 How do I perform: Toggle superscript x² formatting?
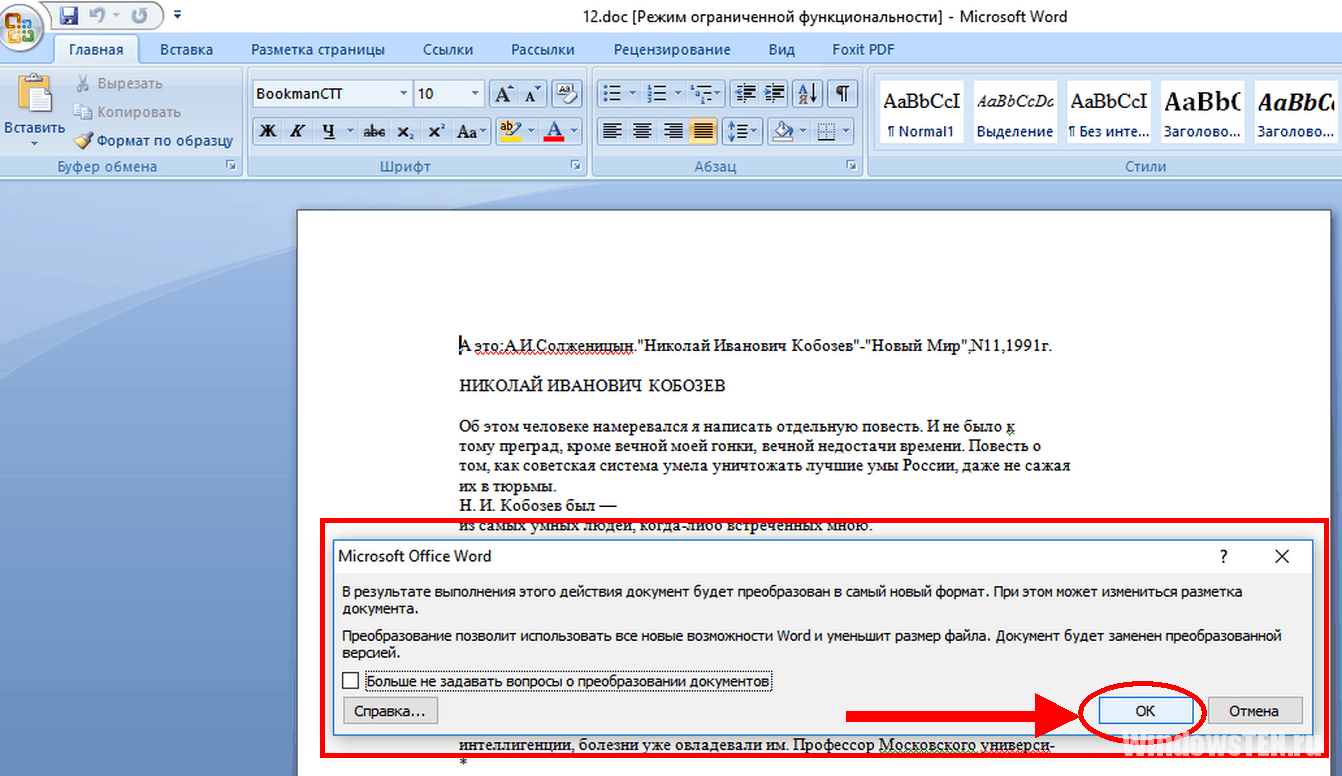pos(436,131)
